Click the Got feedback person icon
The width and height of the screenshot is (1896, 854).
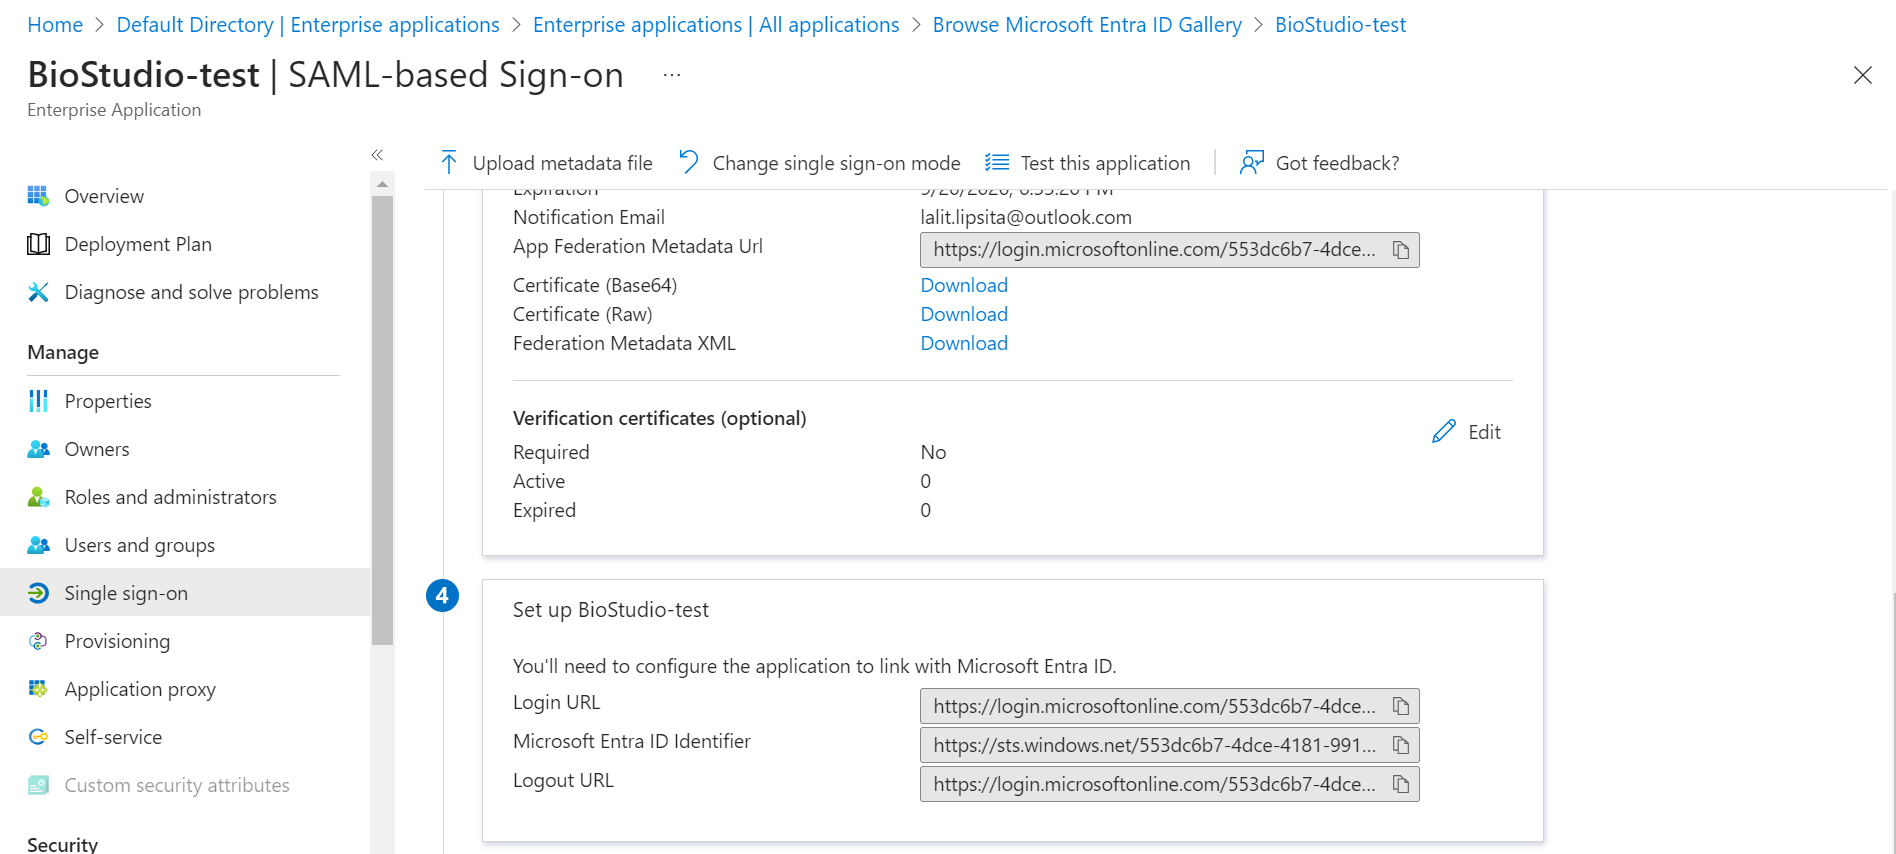(1252, 162)
